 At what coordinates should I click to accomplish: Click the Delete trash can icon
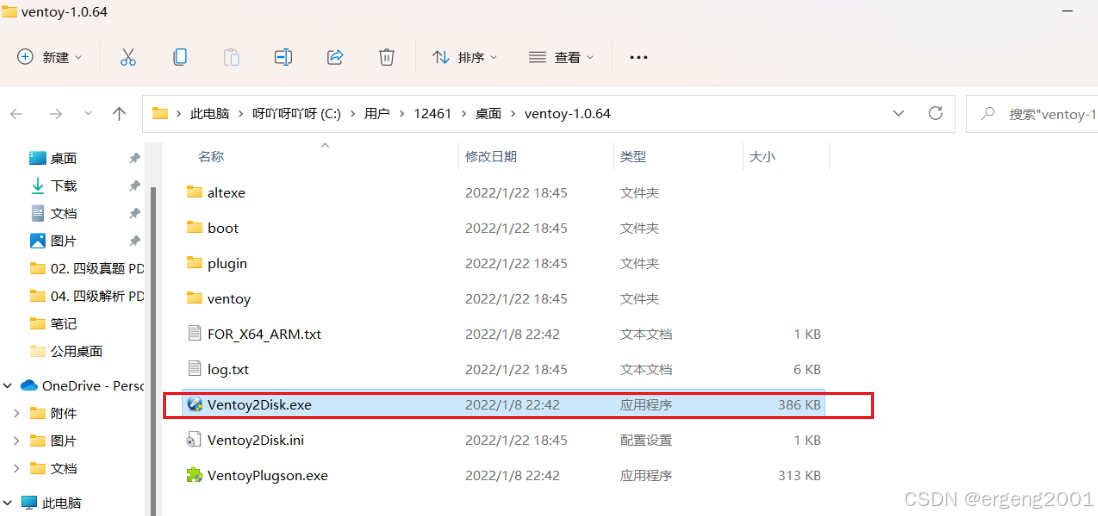[x=387, y=57]
